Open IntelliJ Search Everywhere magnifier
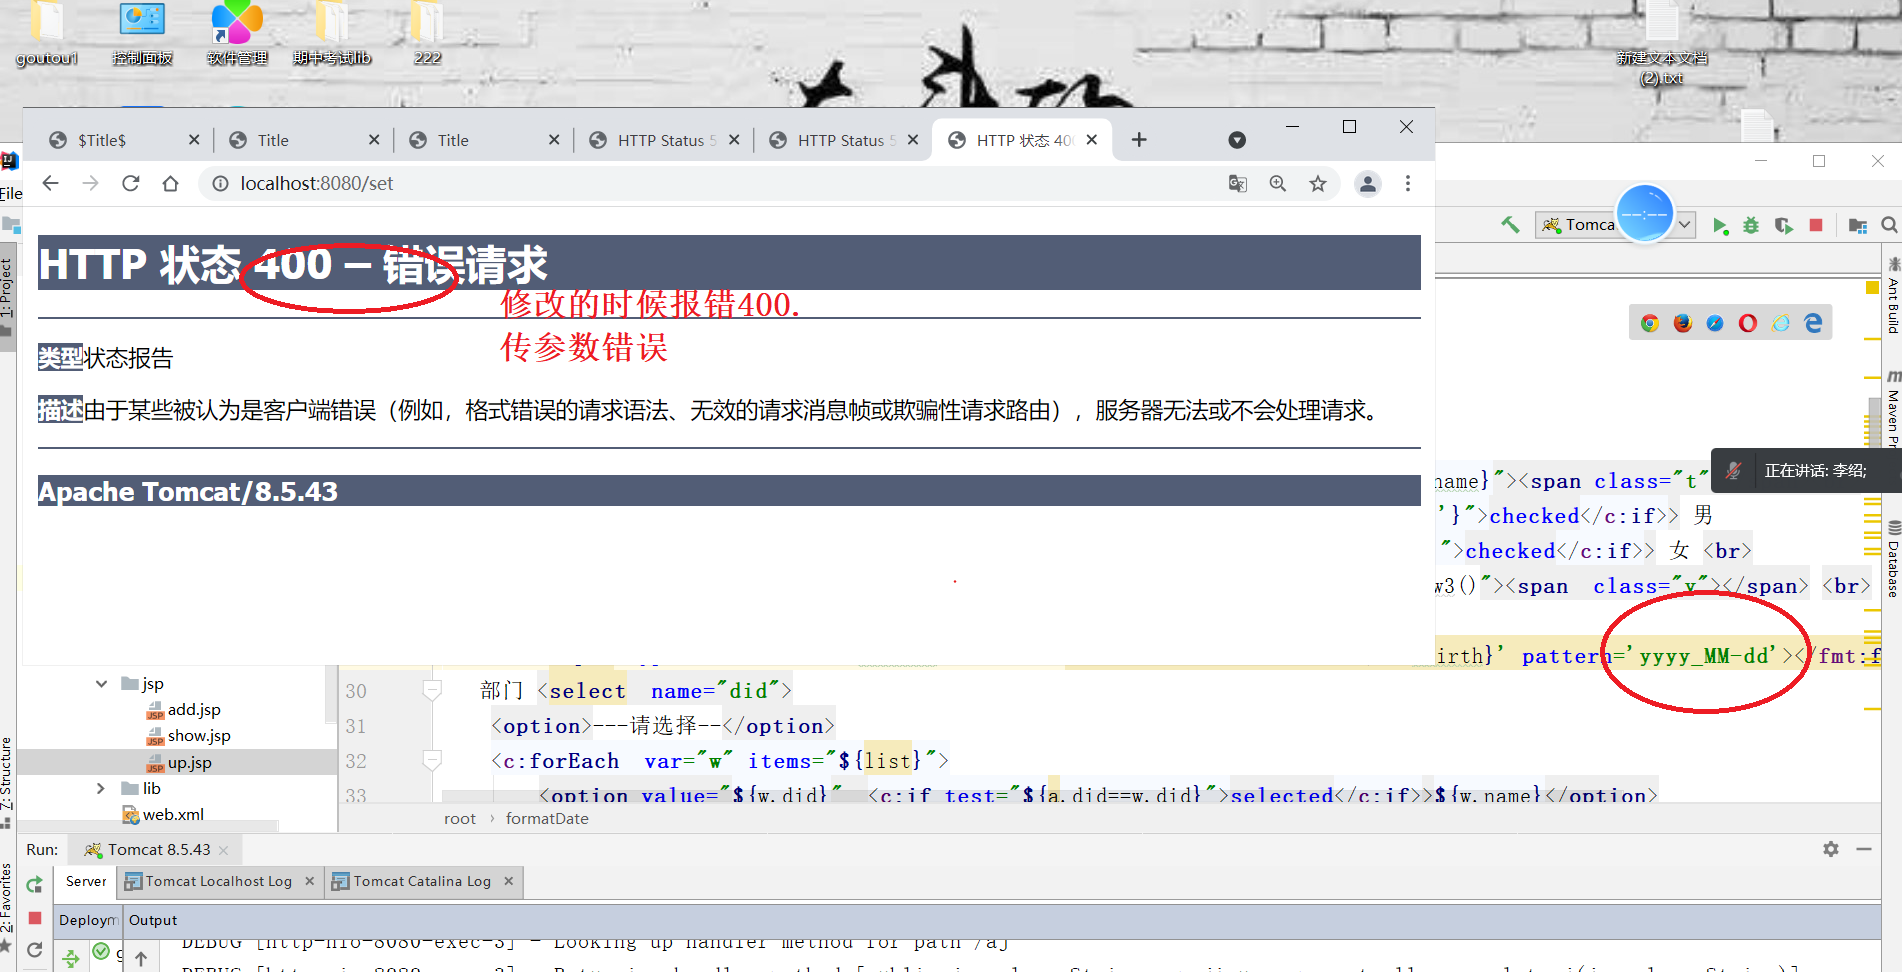1902x972 pixels. [1889, 225]
